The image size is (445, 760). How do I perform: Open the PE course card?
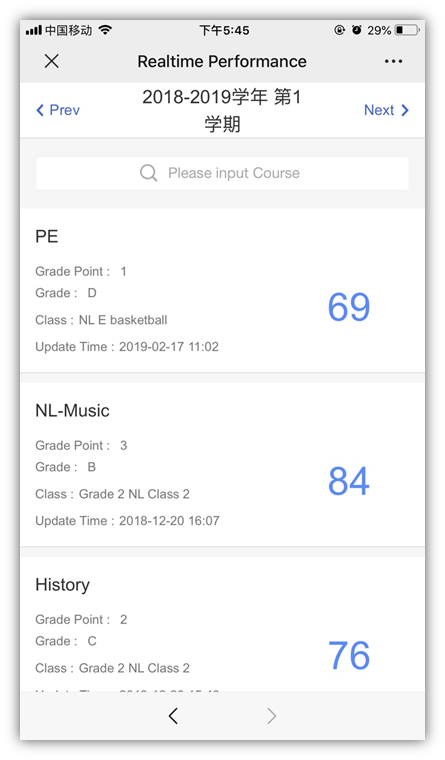coord(222,290)
